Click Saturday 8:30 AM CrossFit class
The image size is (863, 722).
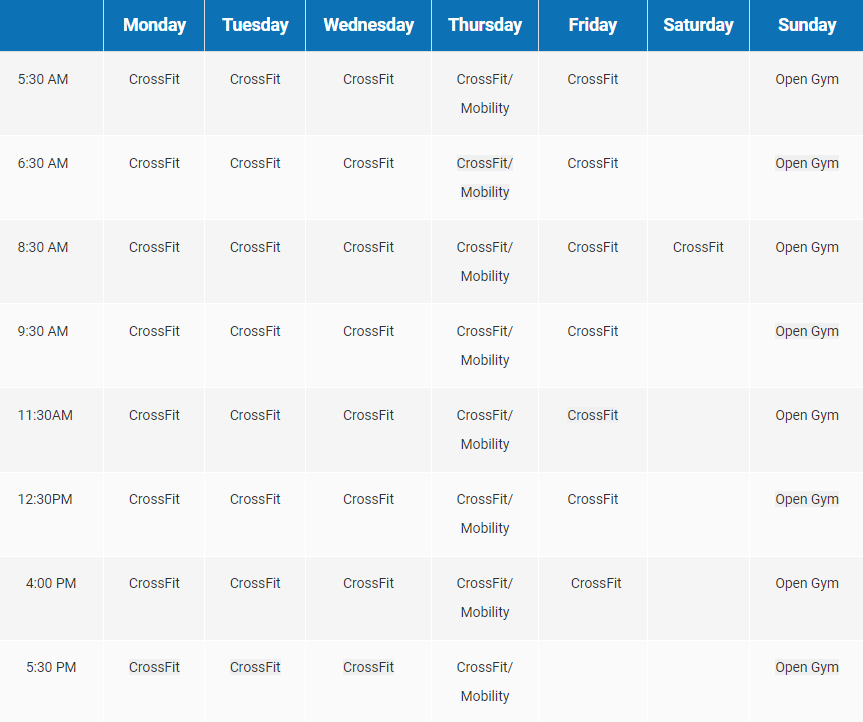pyautogui.click(x=698, y=247)
